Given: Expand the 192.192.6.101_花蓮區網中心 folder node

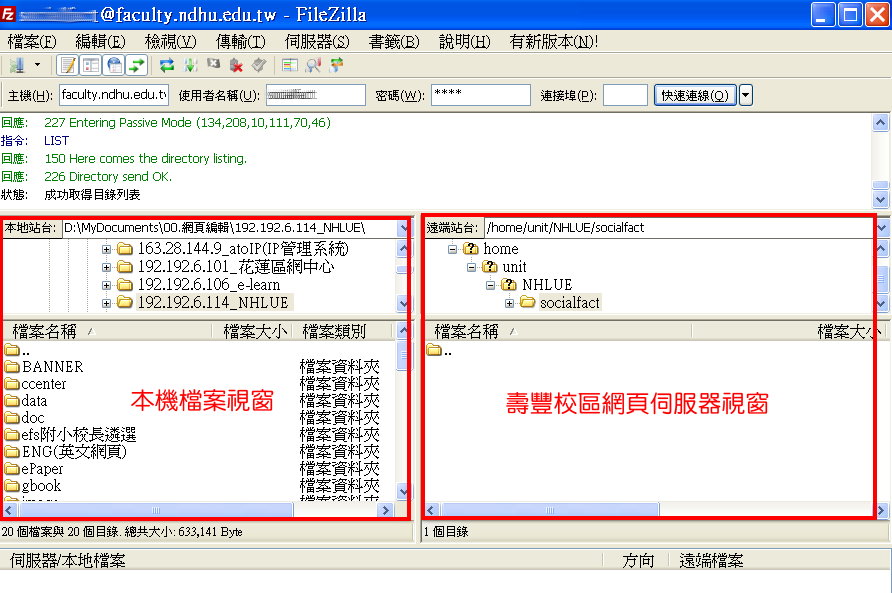Looking at the screenshot, I should click(x=107, y=267).
